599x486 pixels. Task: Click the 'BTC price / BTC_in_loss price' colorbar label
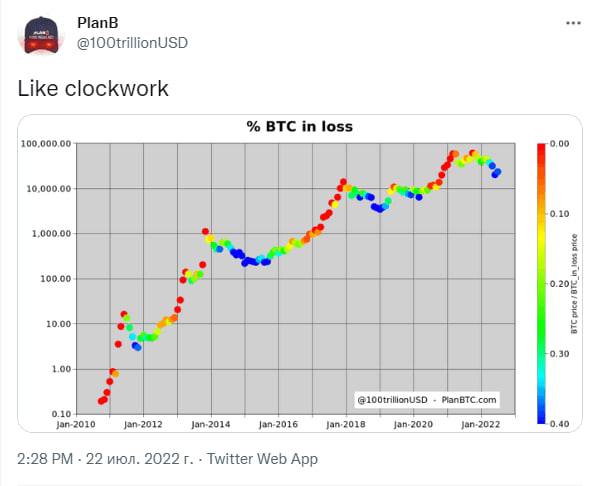574,284
